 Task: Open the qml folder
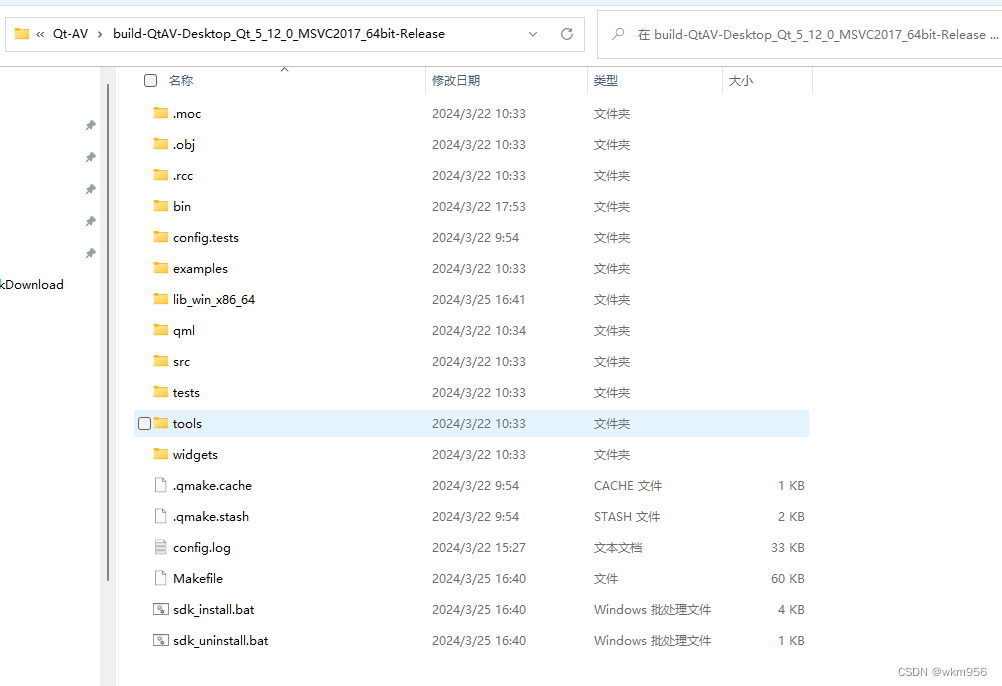(181, 330)
